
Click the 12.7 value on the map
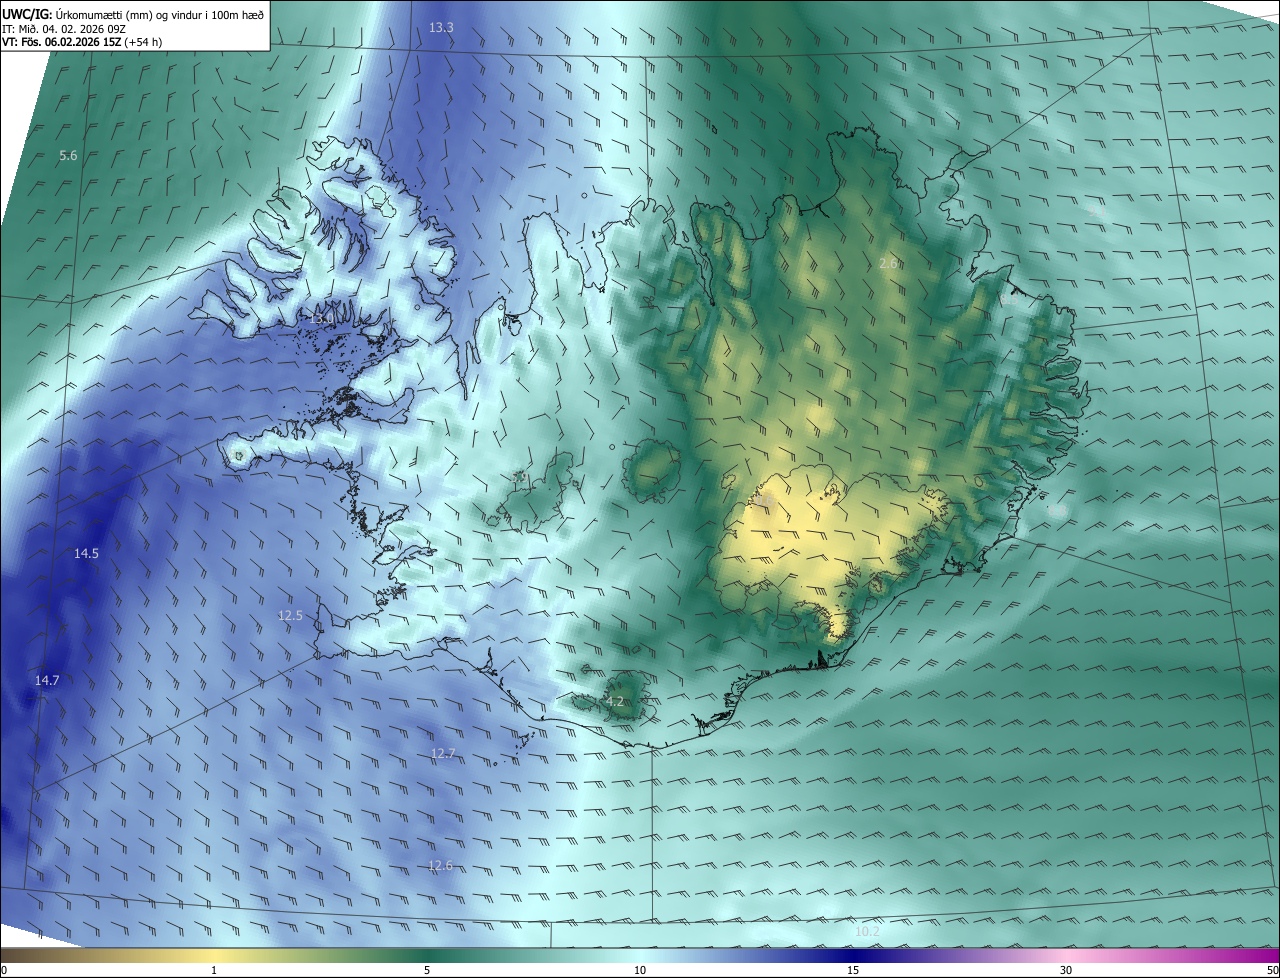(442, 753)
